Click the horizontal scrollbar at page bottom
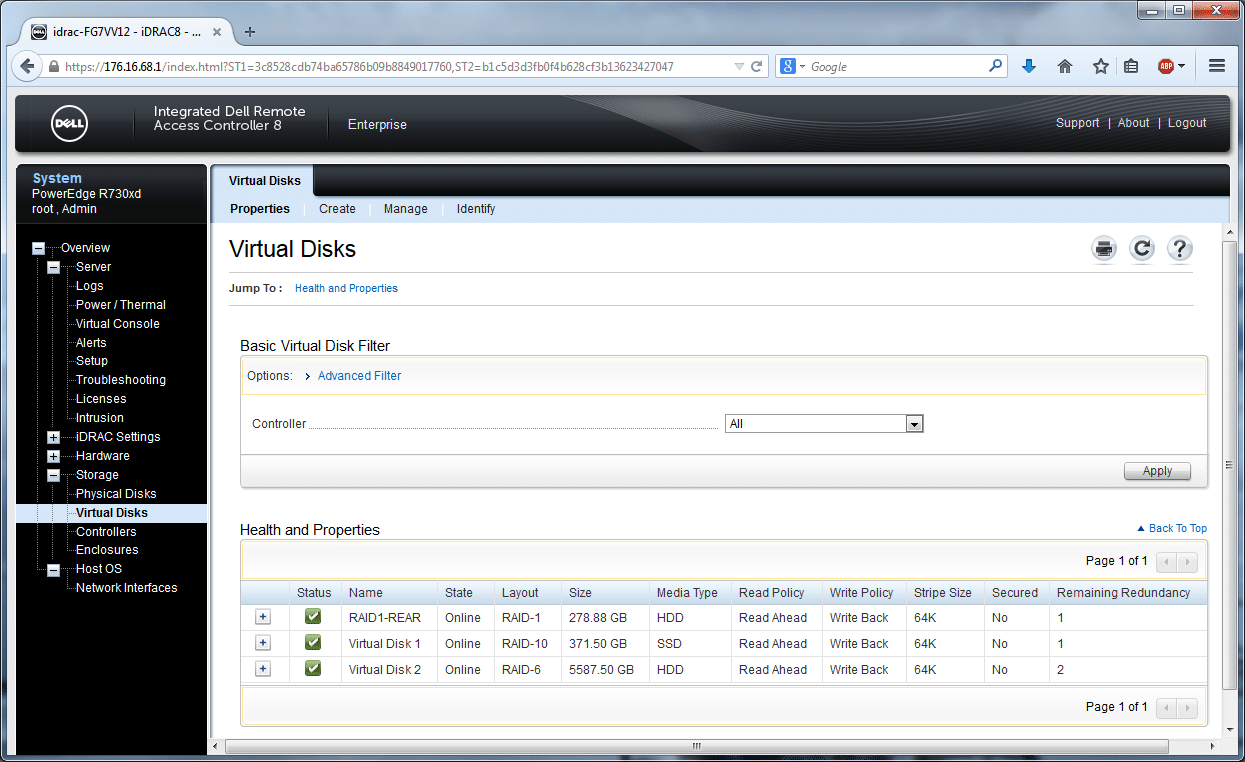1245x762 pixels. point(697,747)
